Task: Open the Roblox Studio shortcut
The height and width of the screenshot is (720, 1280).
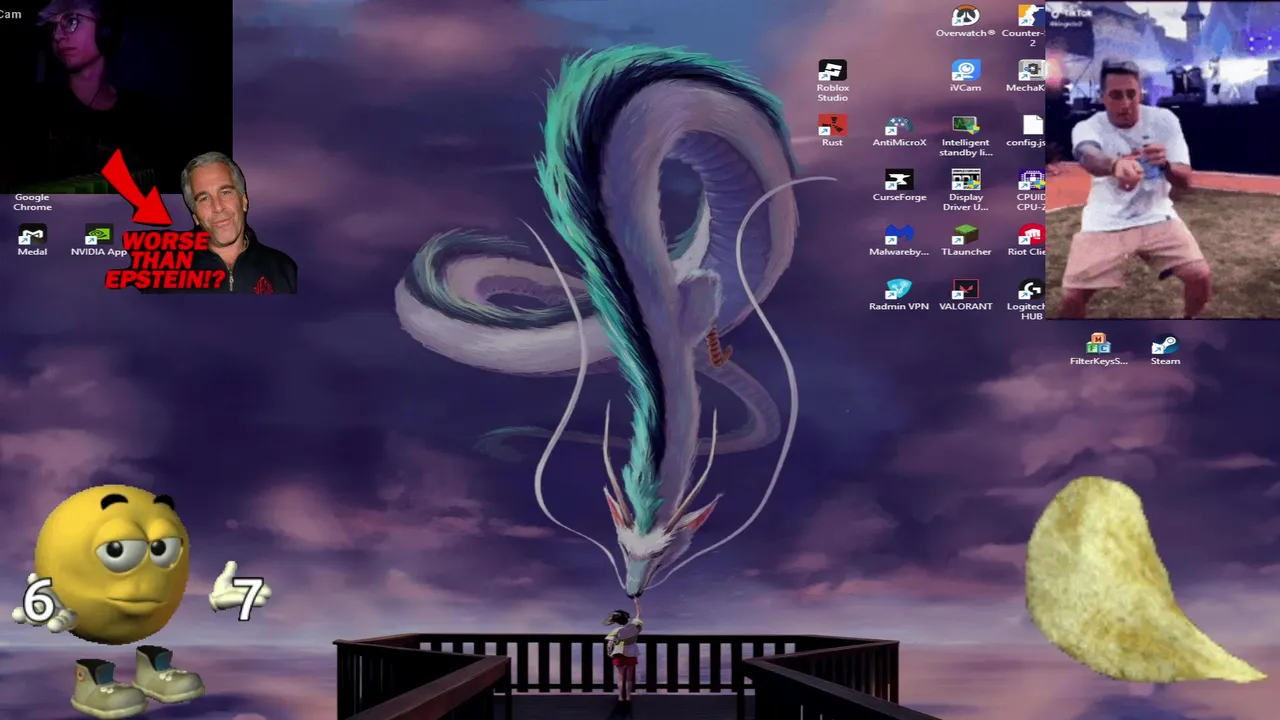Action: 832,80
